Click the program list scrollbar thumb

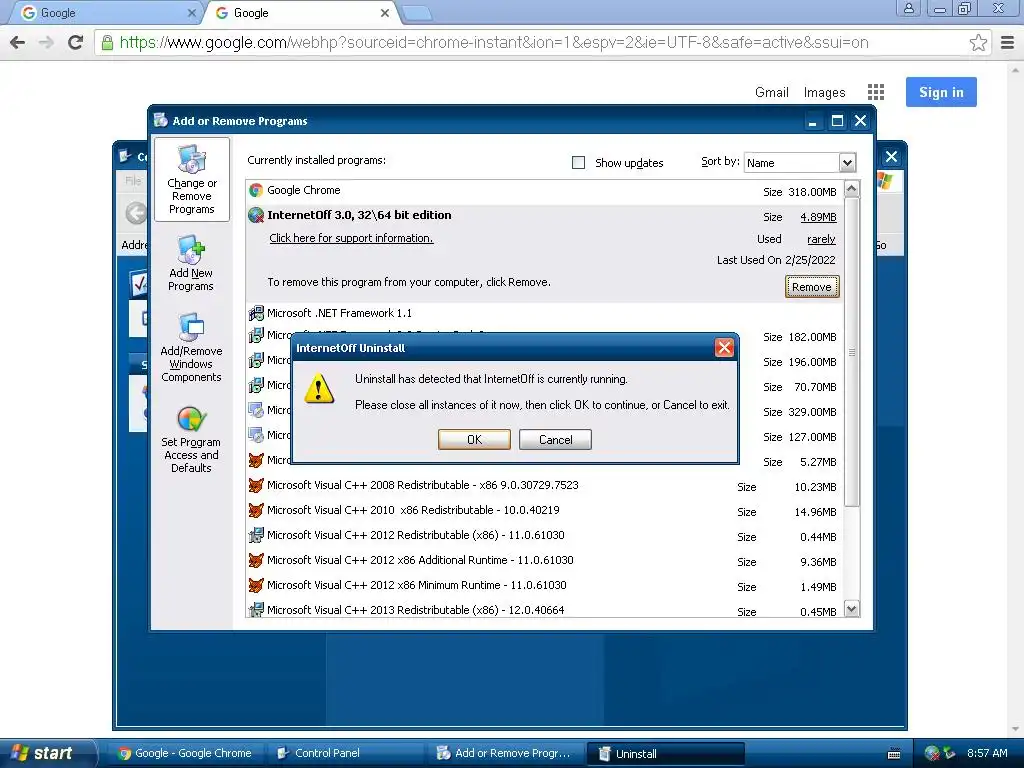(852, 353)
